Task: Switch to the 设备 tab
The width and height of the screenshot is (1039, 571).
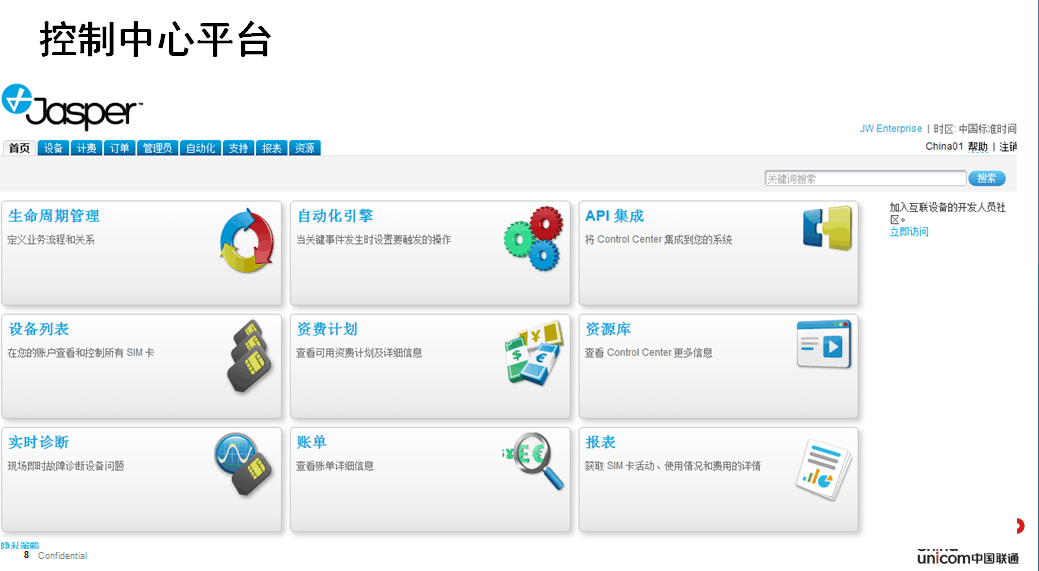Action: point(53,148)
